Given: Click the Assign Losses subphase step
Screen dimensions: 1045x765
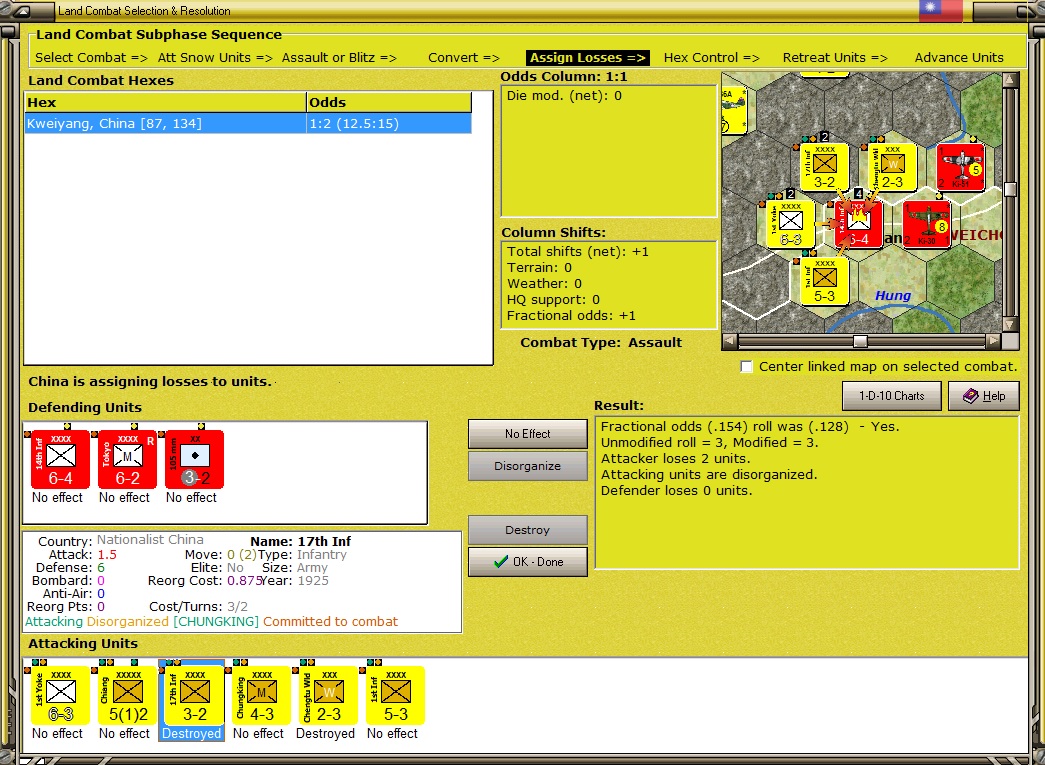Looking at the screenshot, I should (x=588, y=57).
